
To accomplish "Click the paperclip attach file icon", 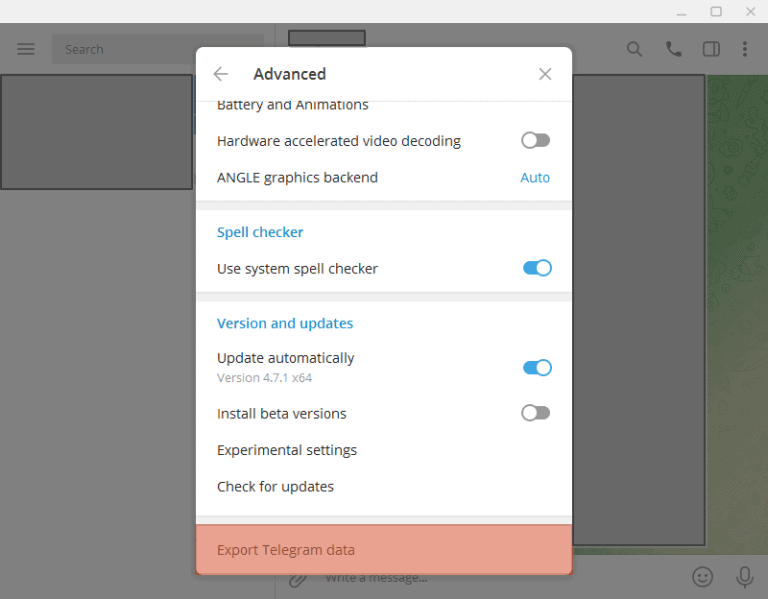I will pos(297,578).
